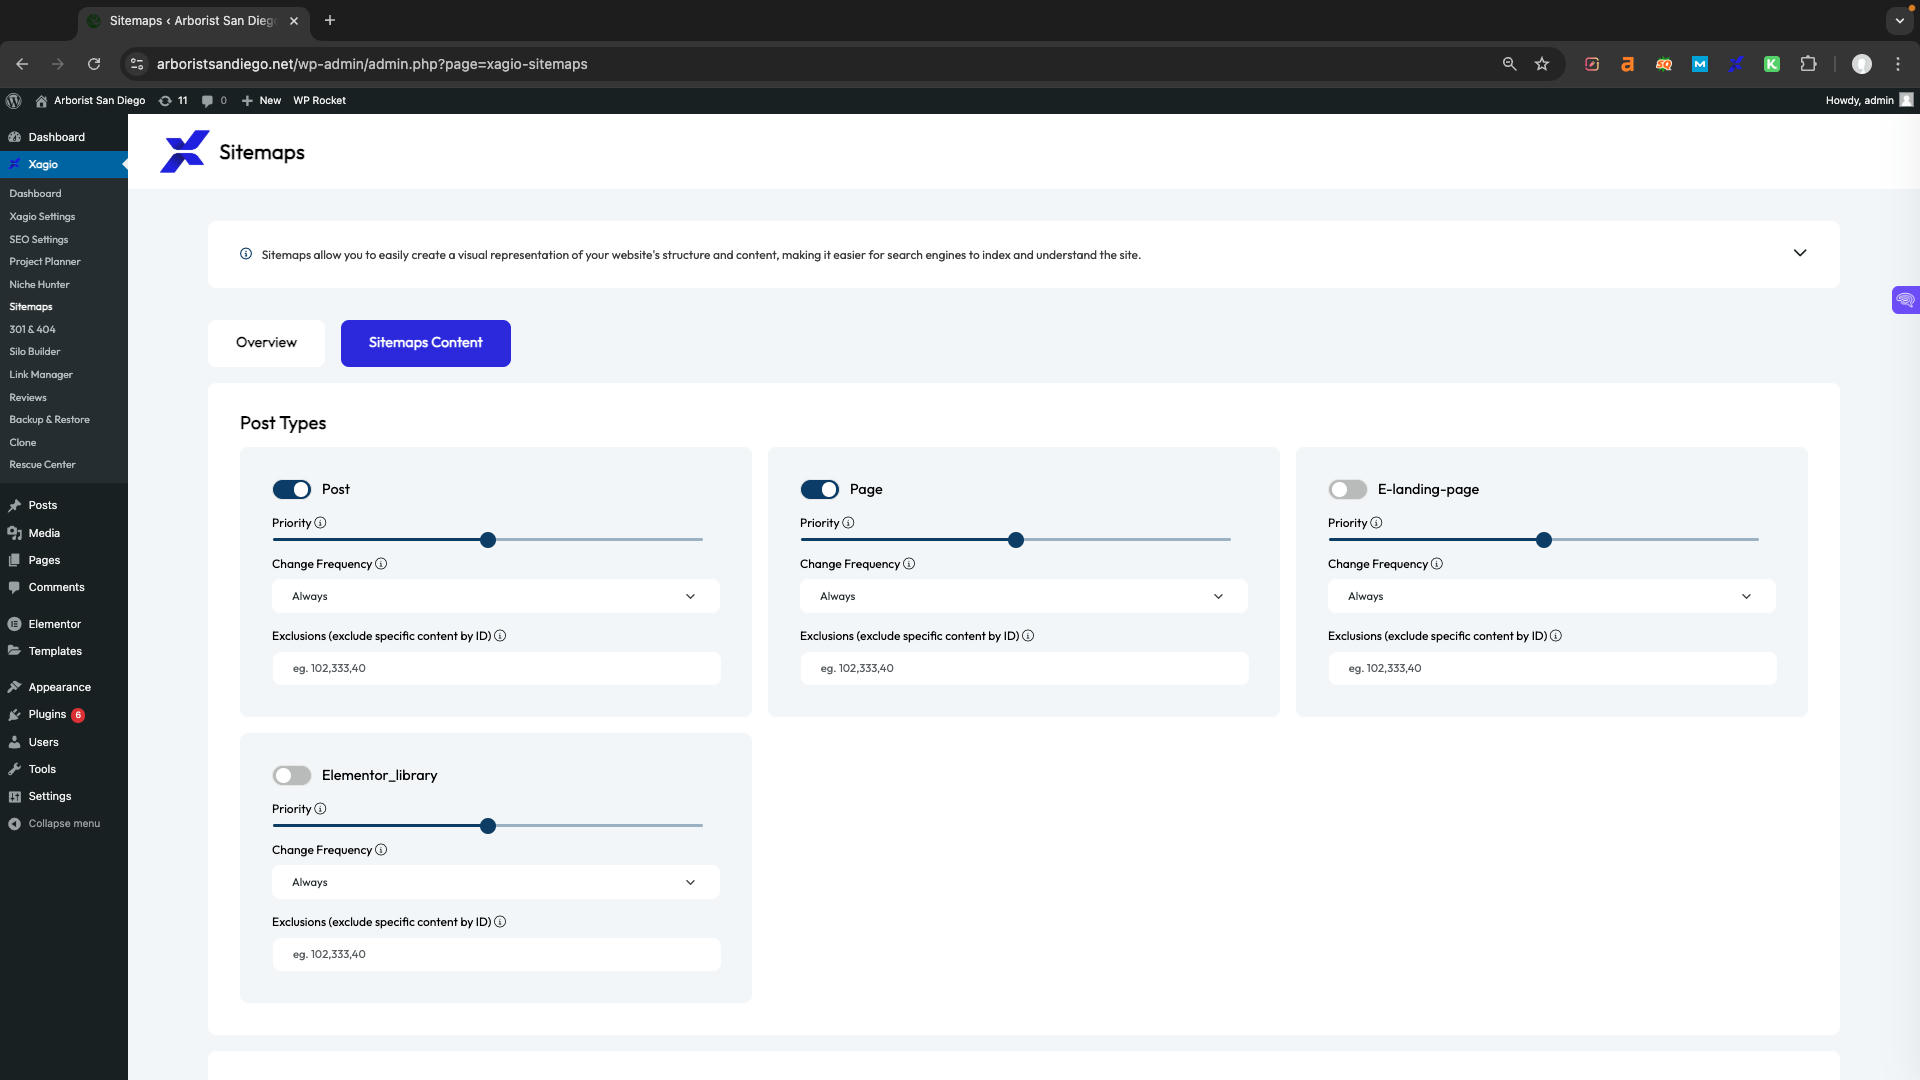Switch to the Overview tab
This screenshot has height=1080, width=1920.
tap(266, 343)
